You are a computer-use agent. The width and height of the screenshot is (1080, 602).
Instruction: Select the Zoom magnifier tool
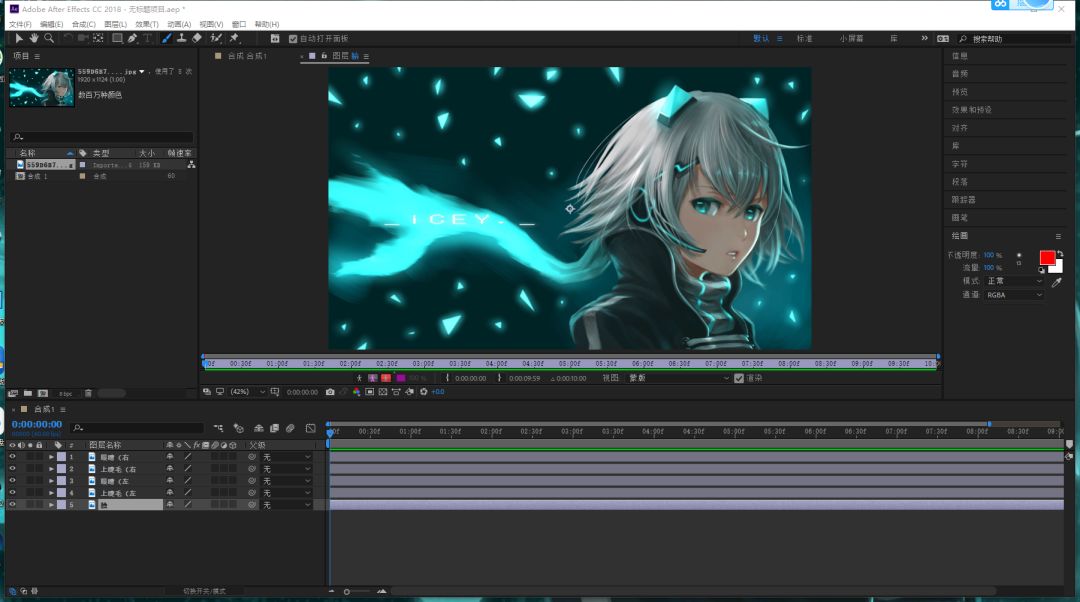(49, 39)
